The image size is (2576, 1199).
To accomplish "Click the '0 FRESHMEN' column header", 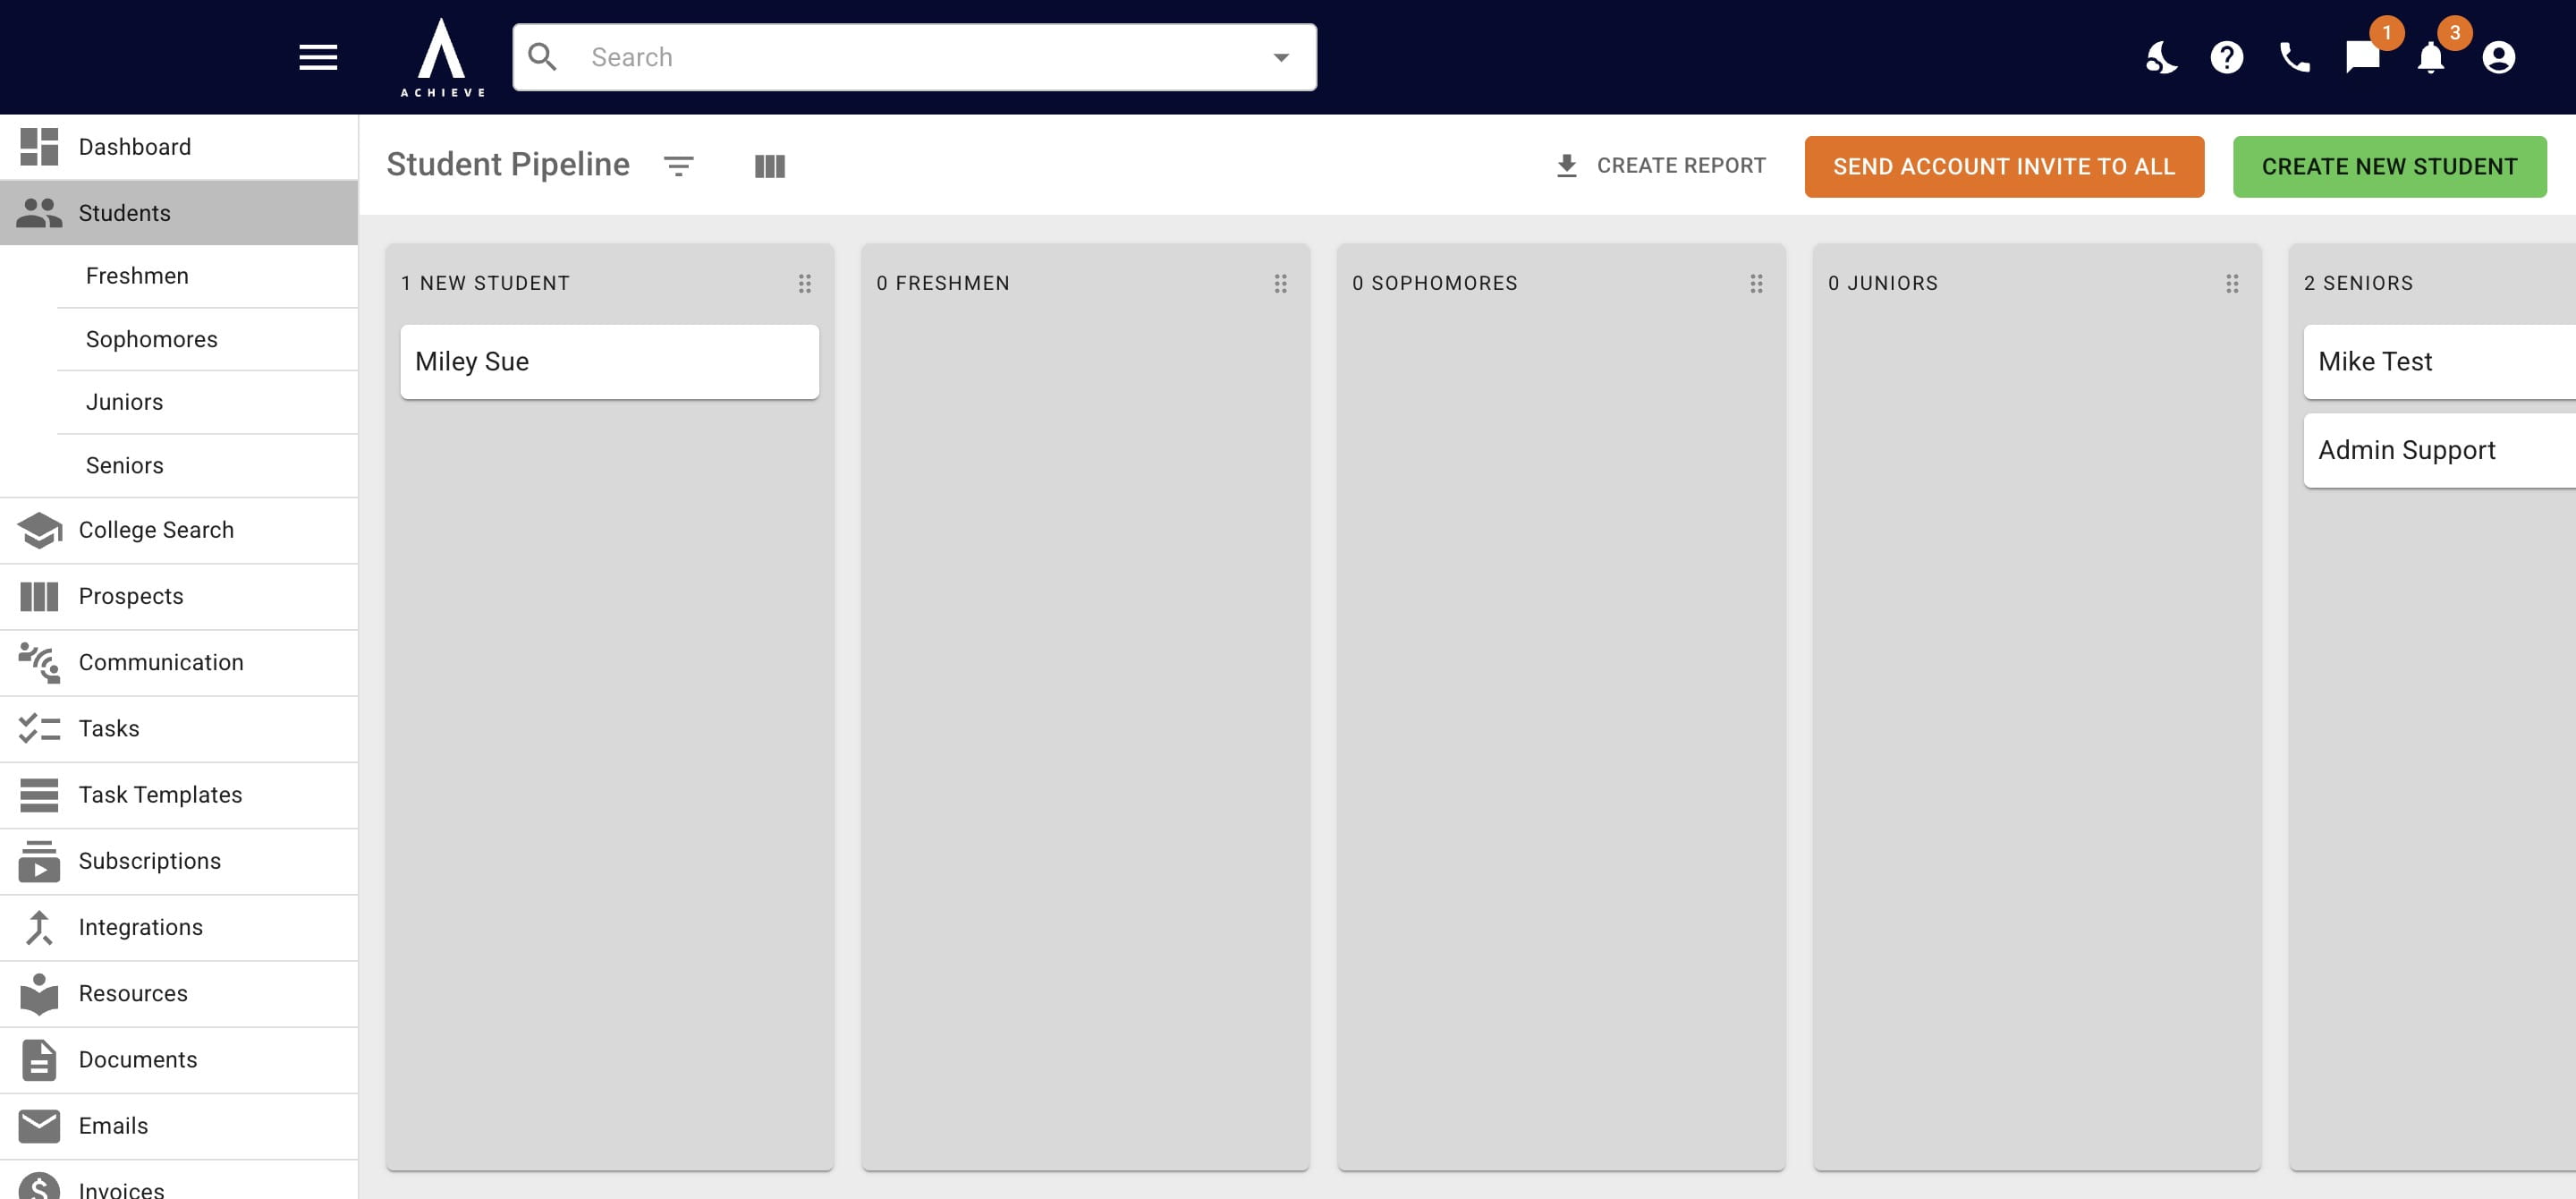I will tap(943, 284).
